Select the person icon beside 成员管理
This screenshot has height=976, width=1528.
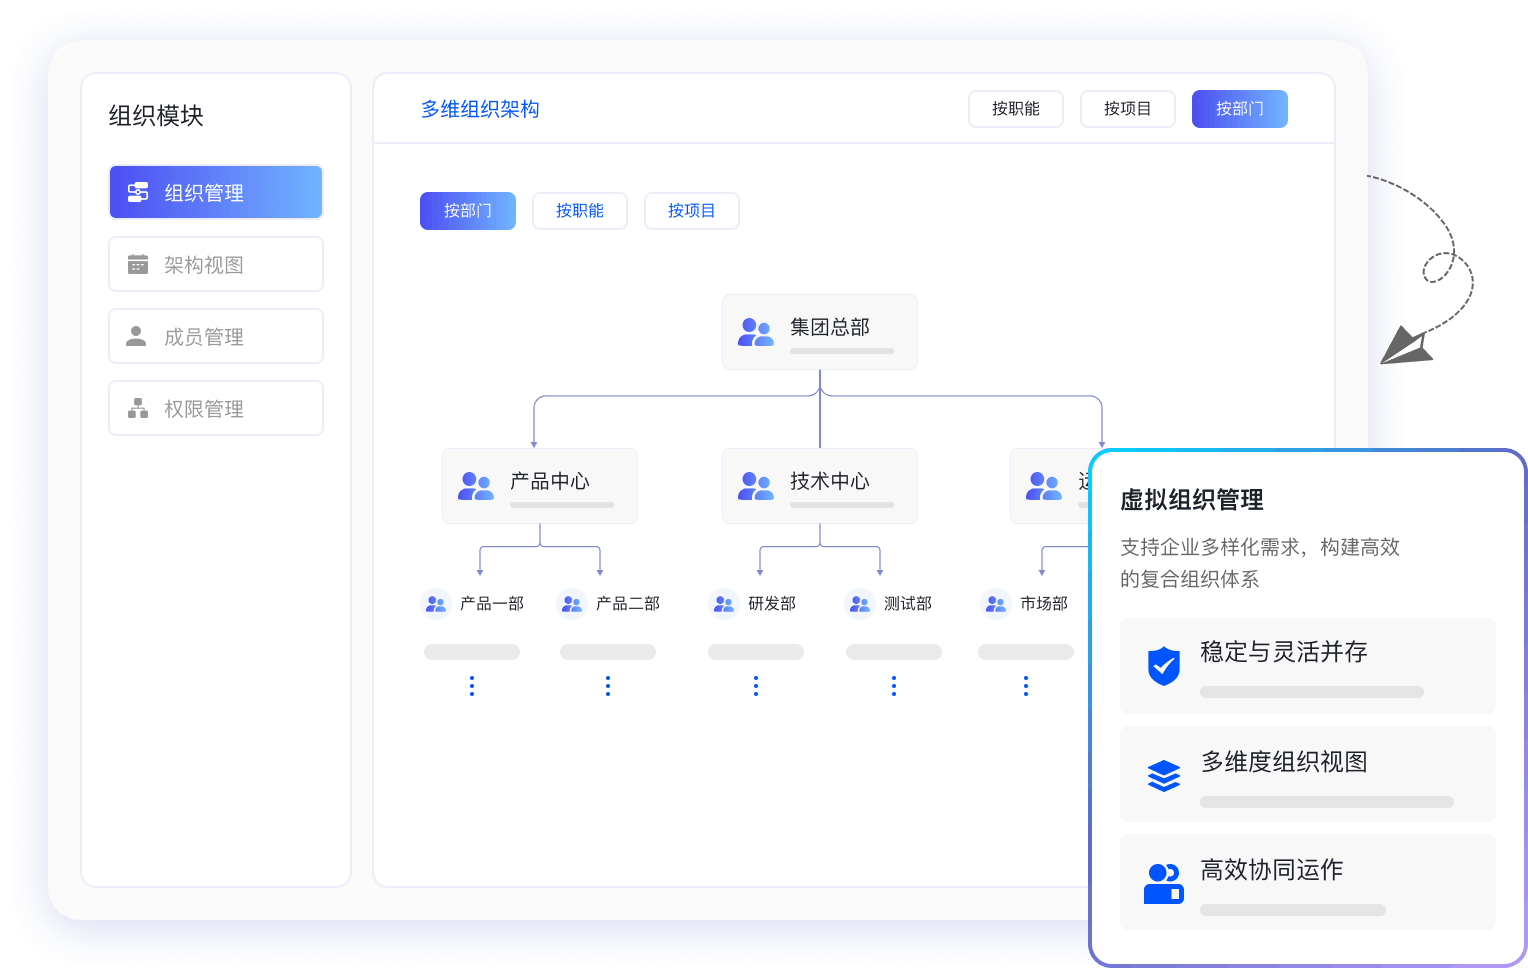136,336
